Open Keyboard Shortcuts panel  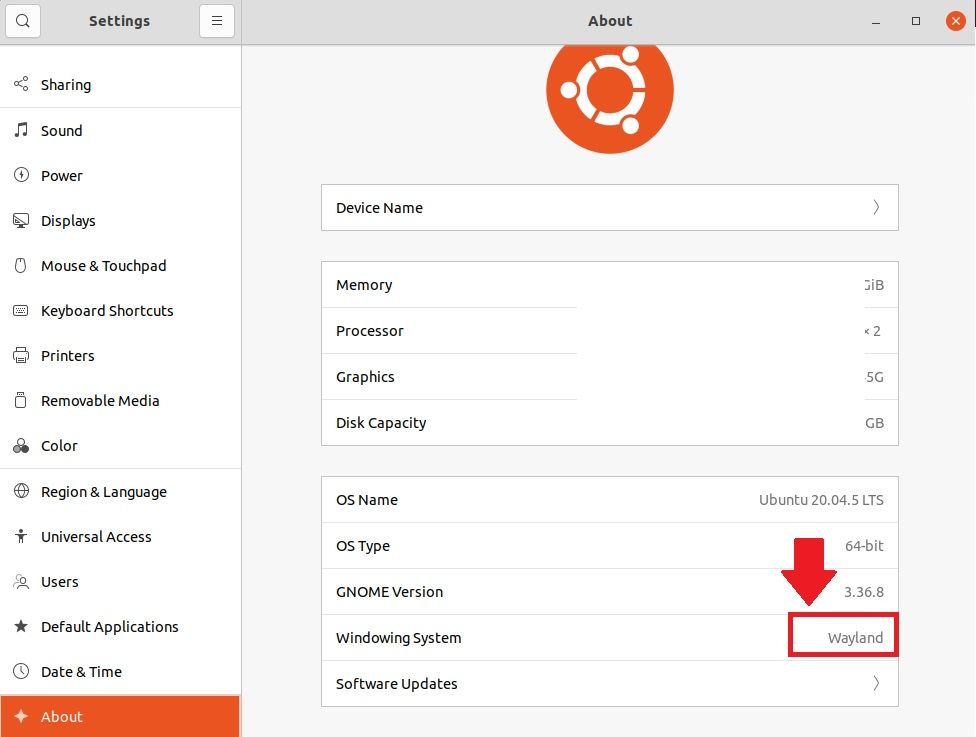[x=120, y=311]
